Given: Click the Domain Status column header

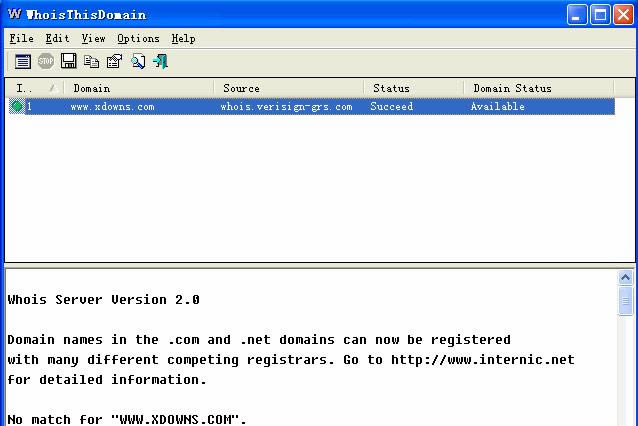Looking at the screenshot, I should 538,88.
